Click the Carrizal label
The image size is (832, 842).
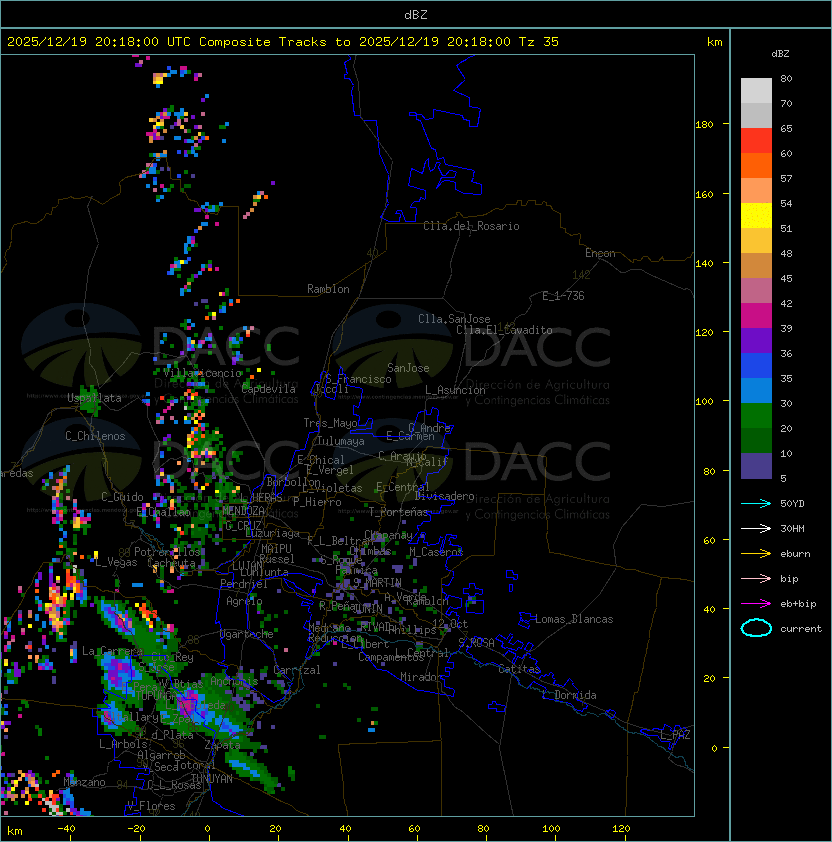(297, 670)
